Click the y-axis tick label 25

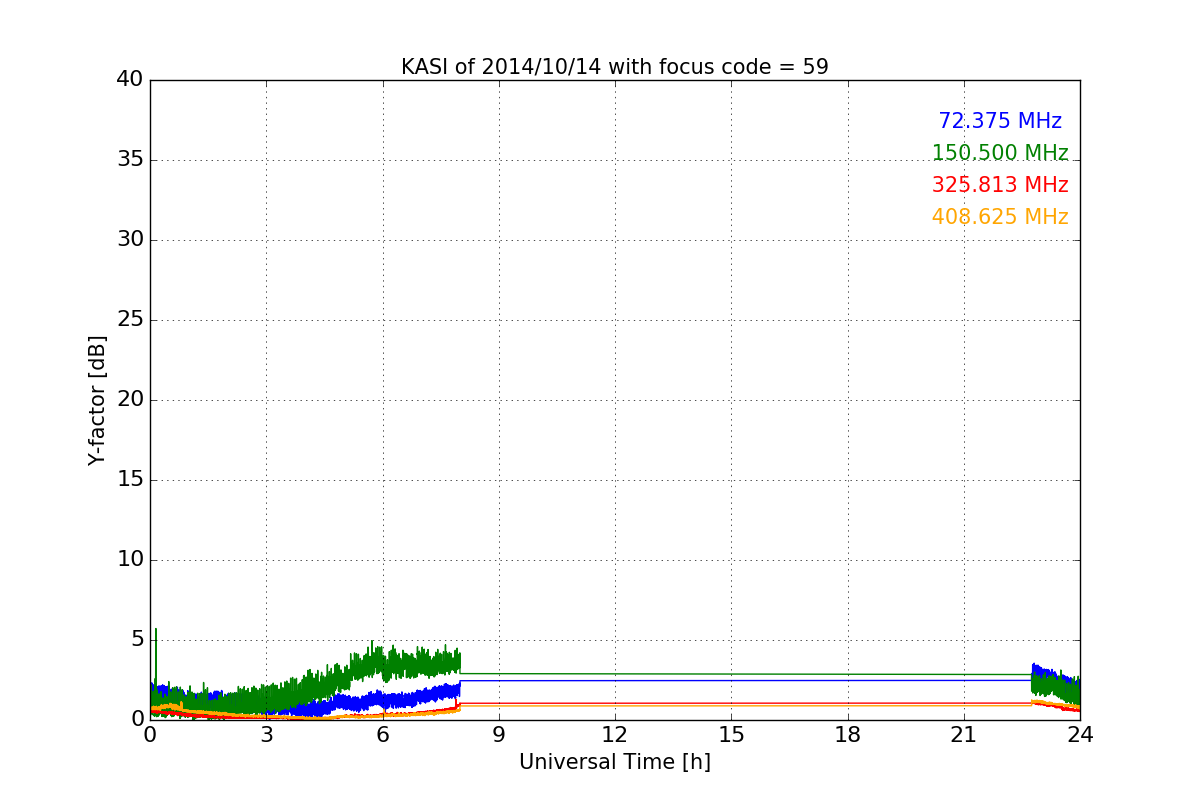tap(130, 320)
